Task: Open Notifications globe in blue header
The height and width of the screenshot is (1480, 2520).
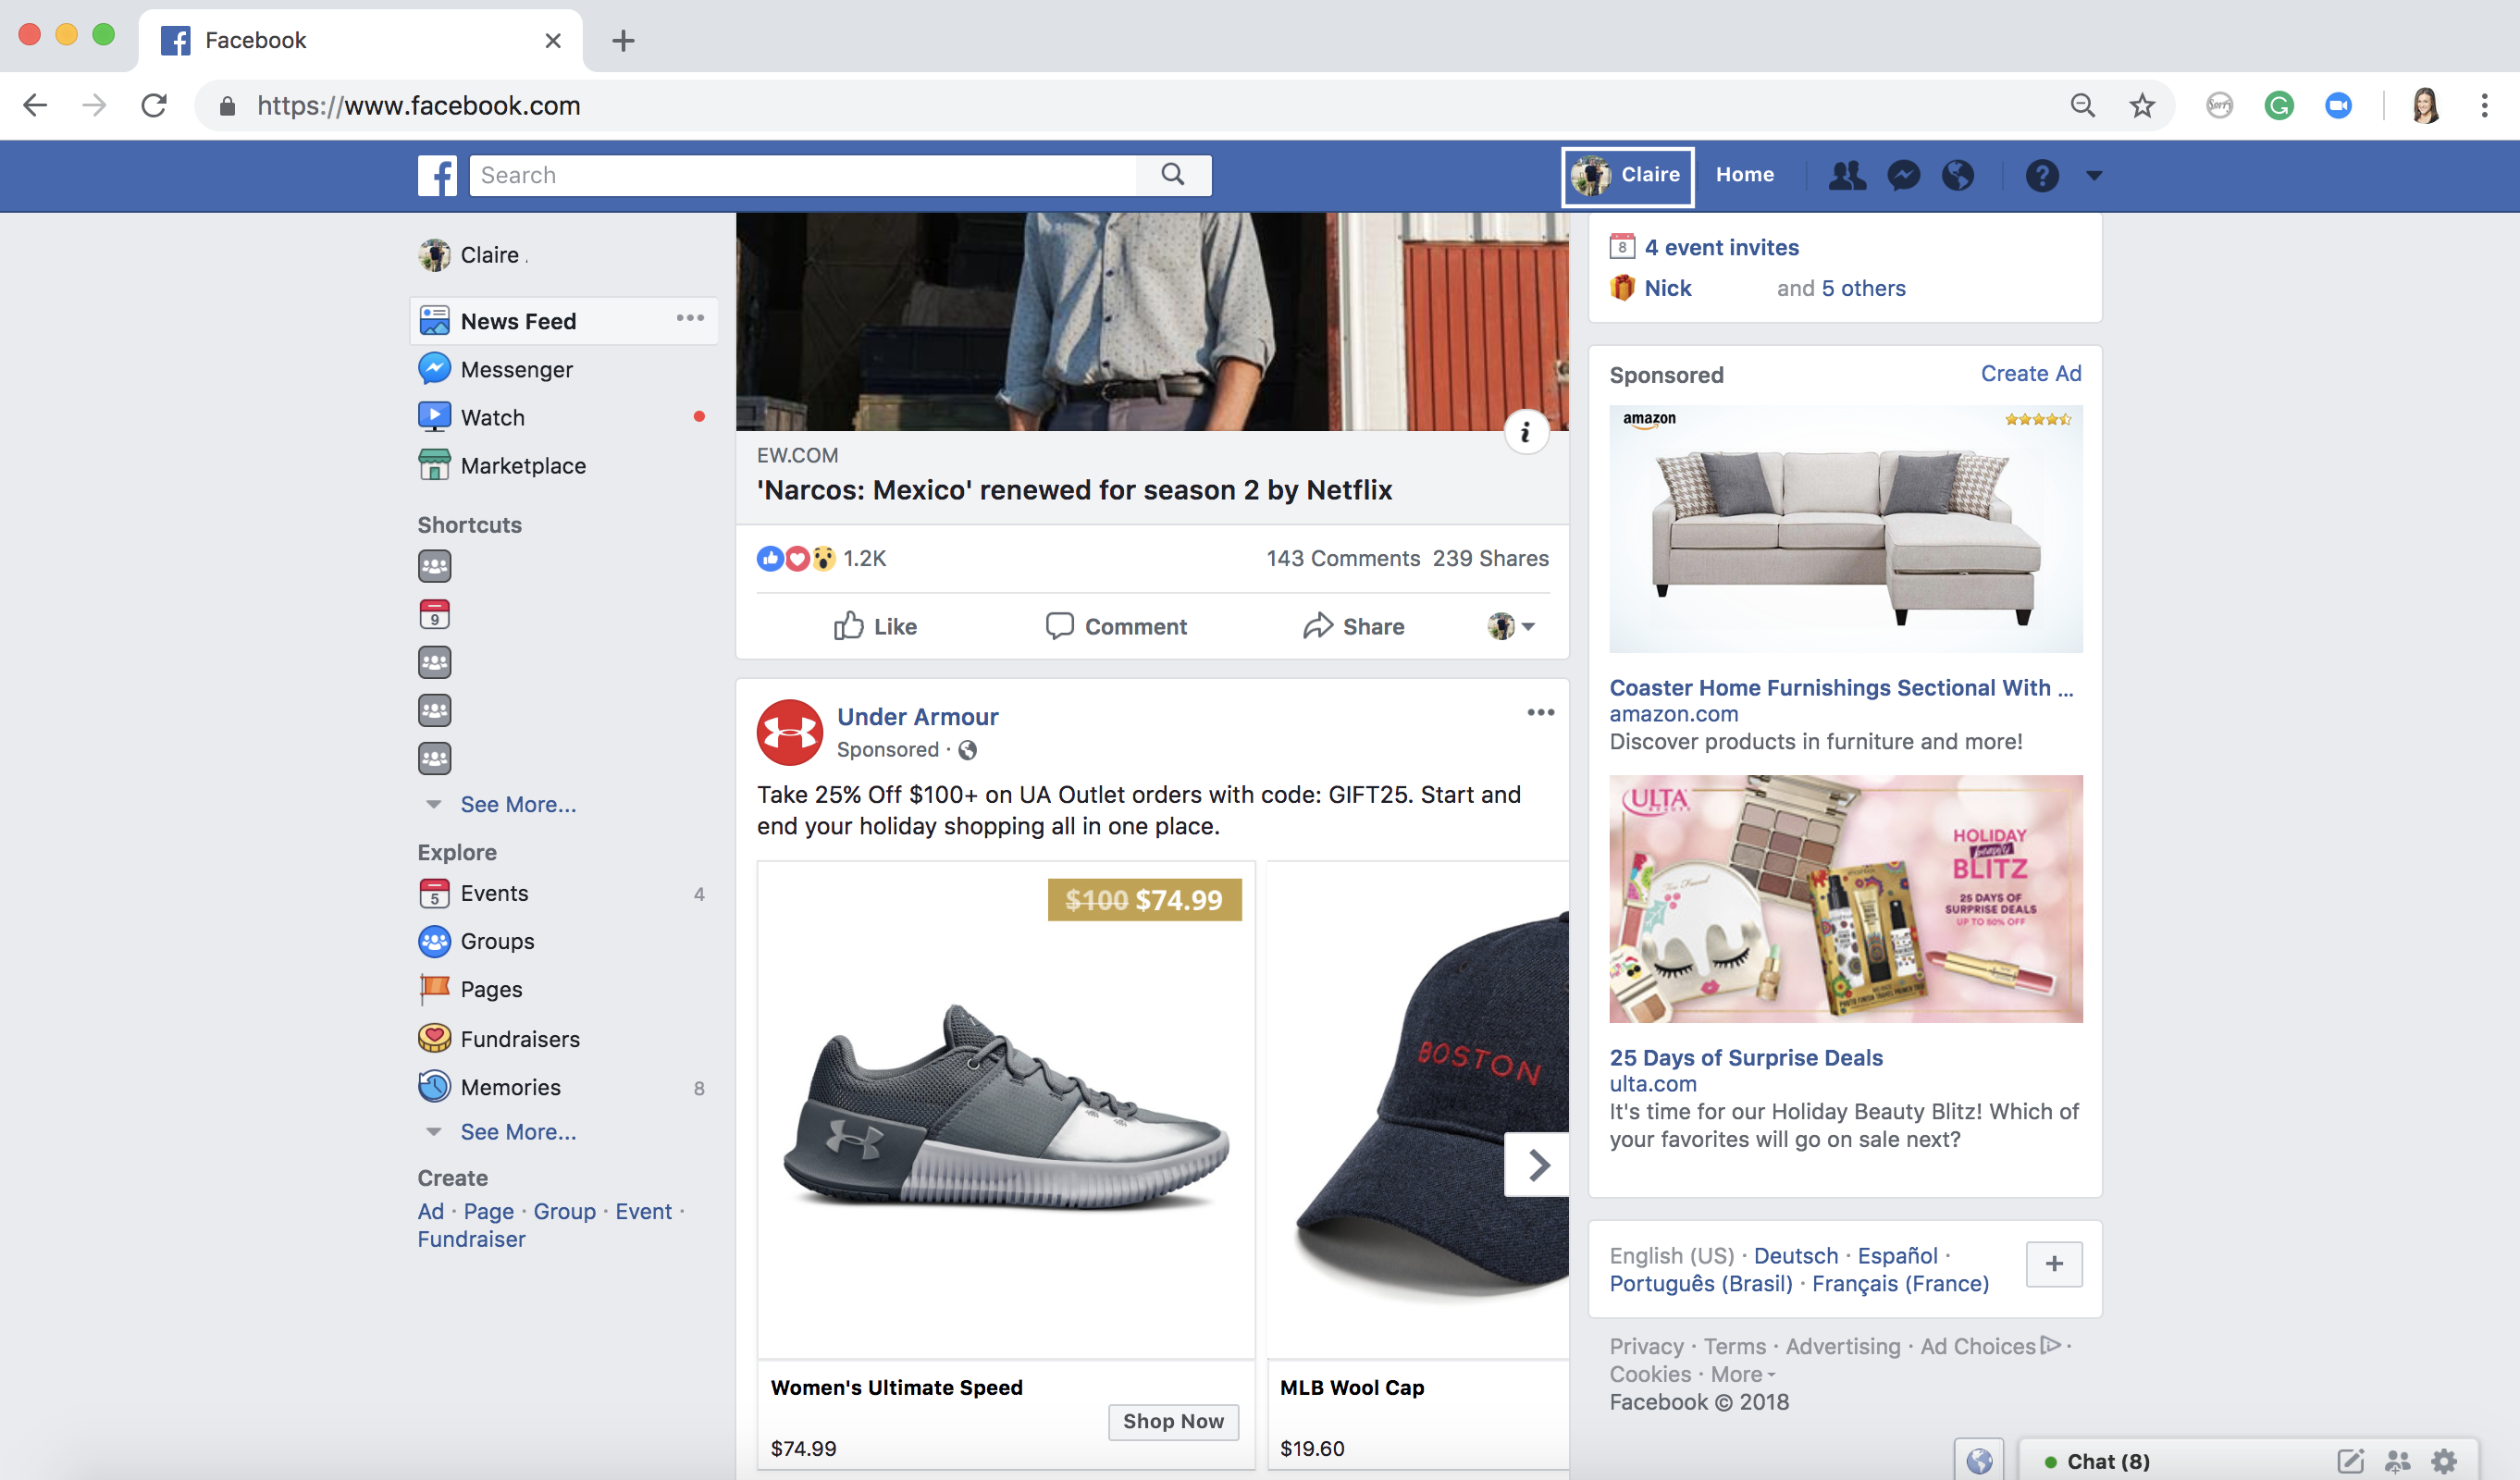Action: 1958,175
